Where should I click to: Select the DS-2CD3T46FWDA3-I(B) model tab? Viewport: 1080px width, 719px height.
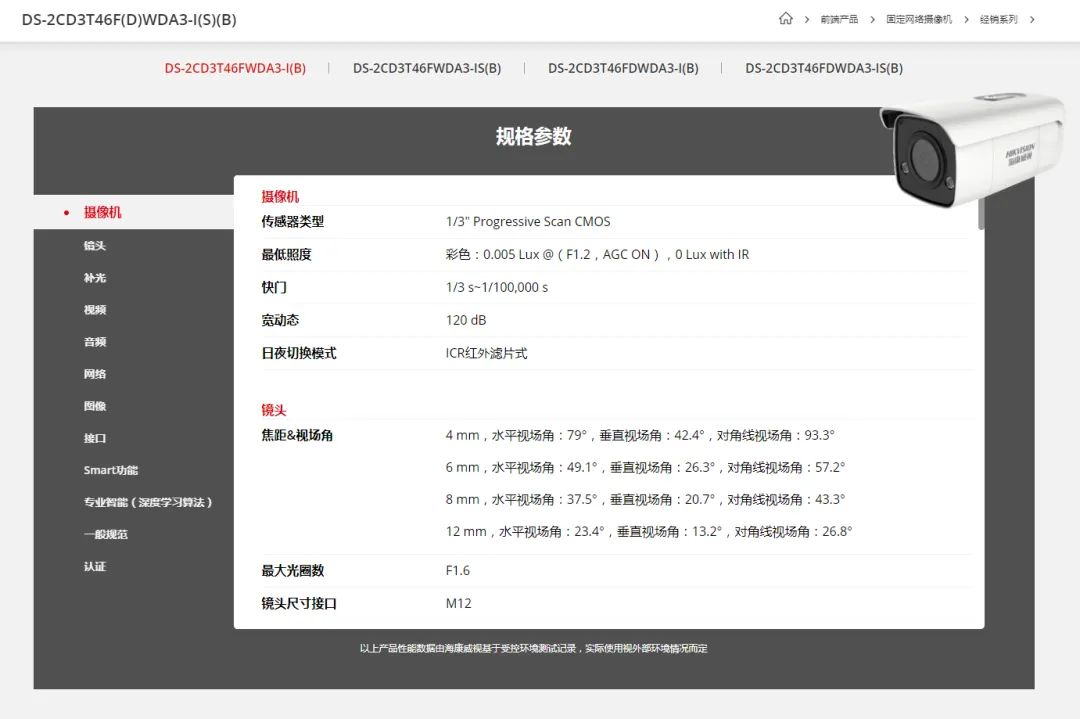coord(235,68)
